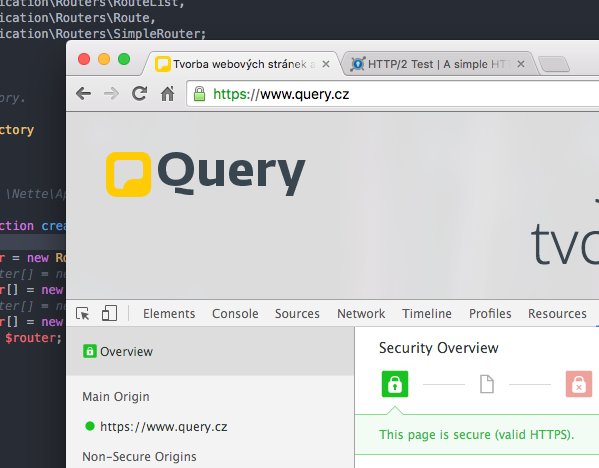Go back using the browser back arrow
This screenshot has height=468, width=599.
(83, 94)
